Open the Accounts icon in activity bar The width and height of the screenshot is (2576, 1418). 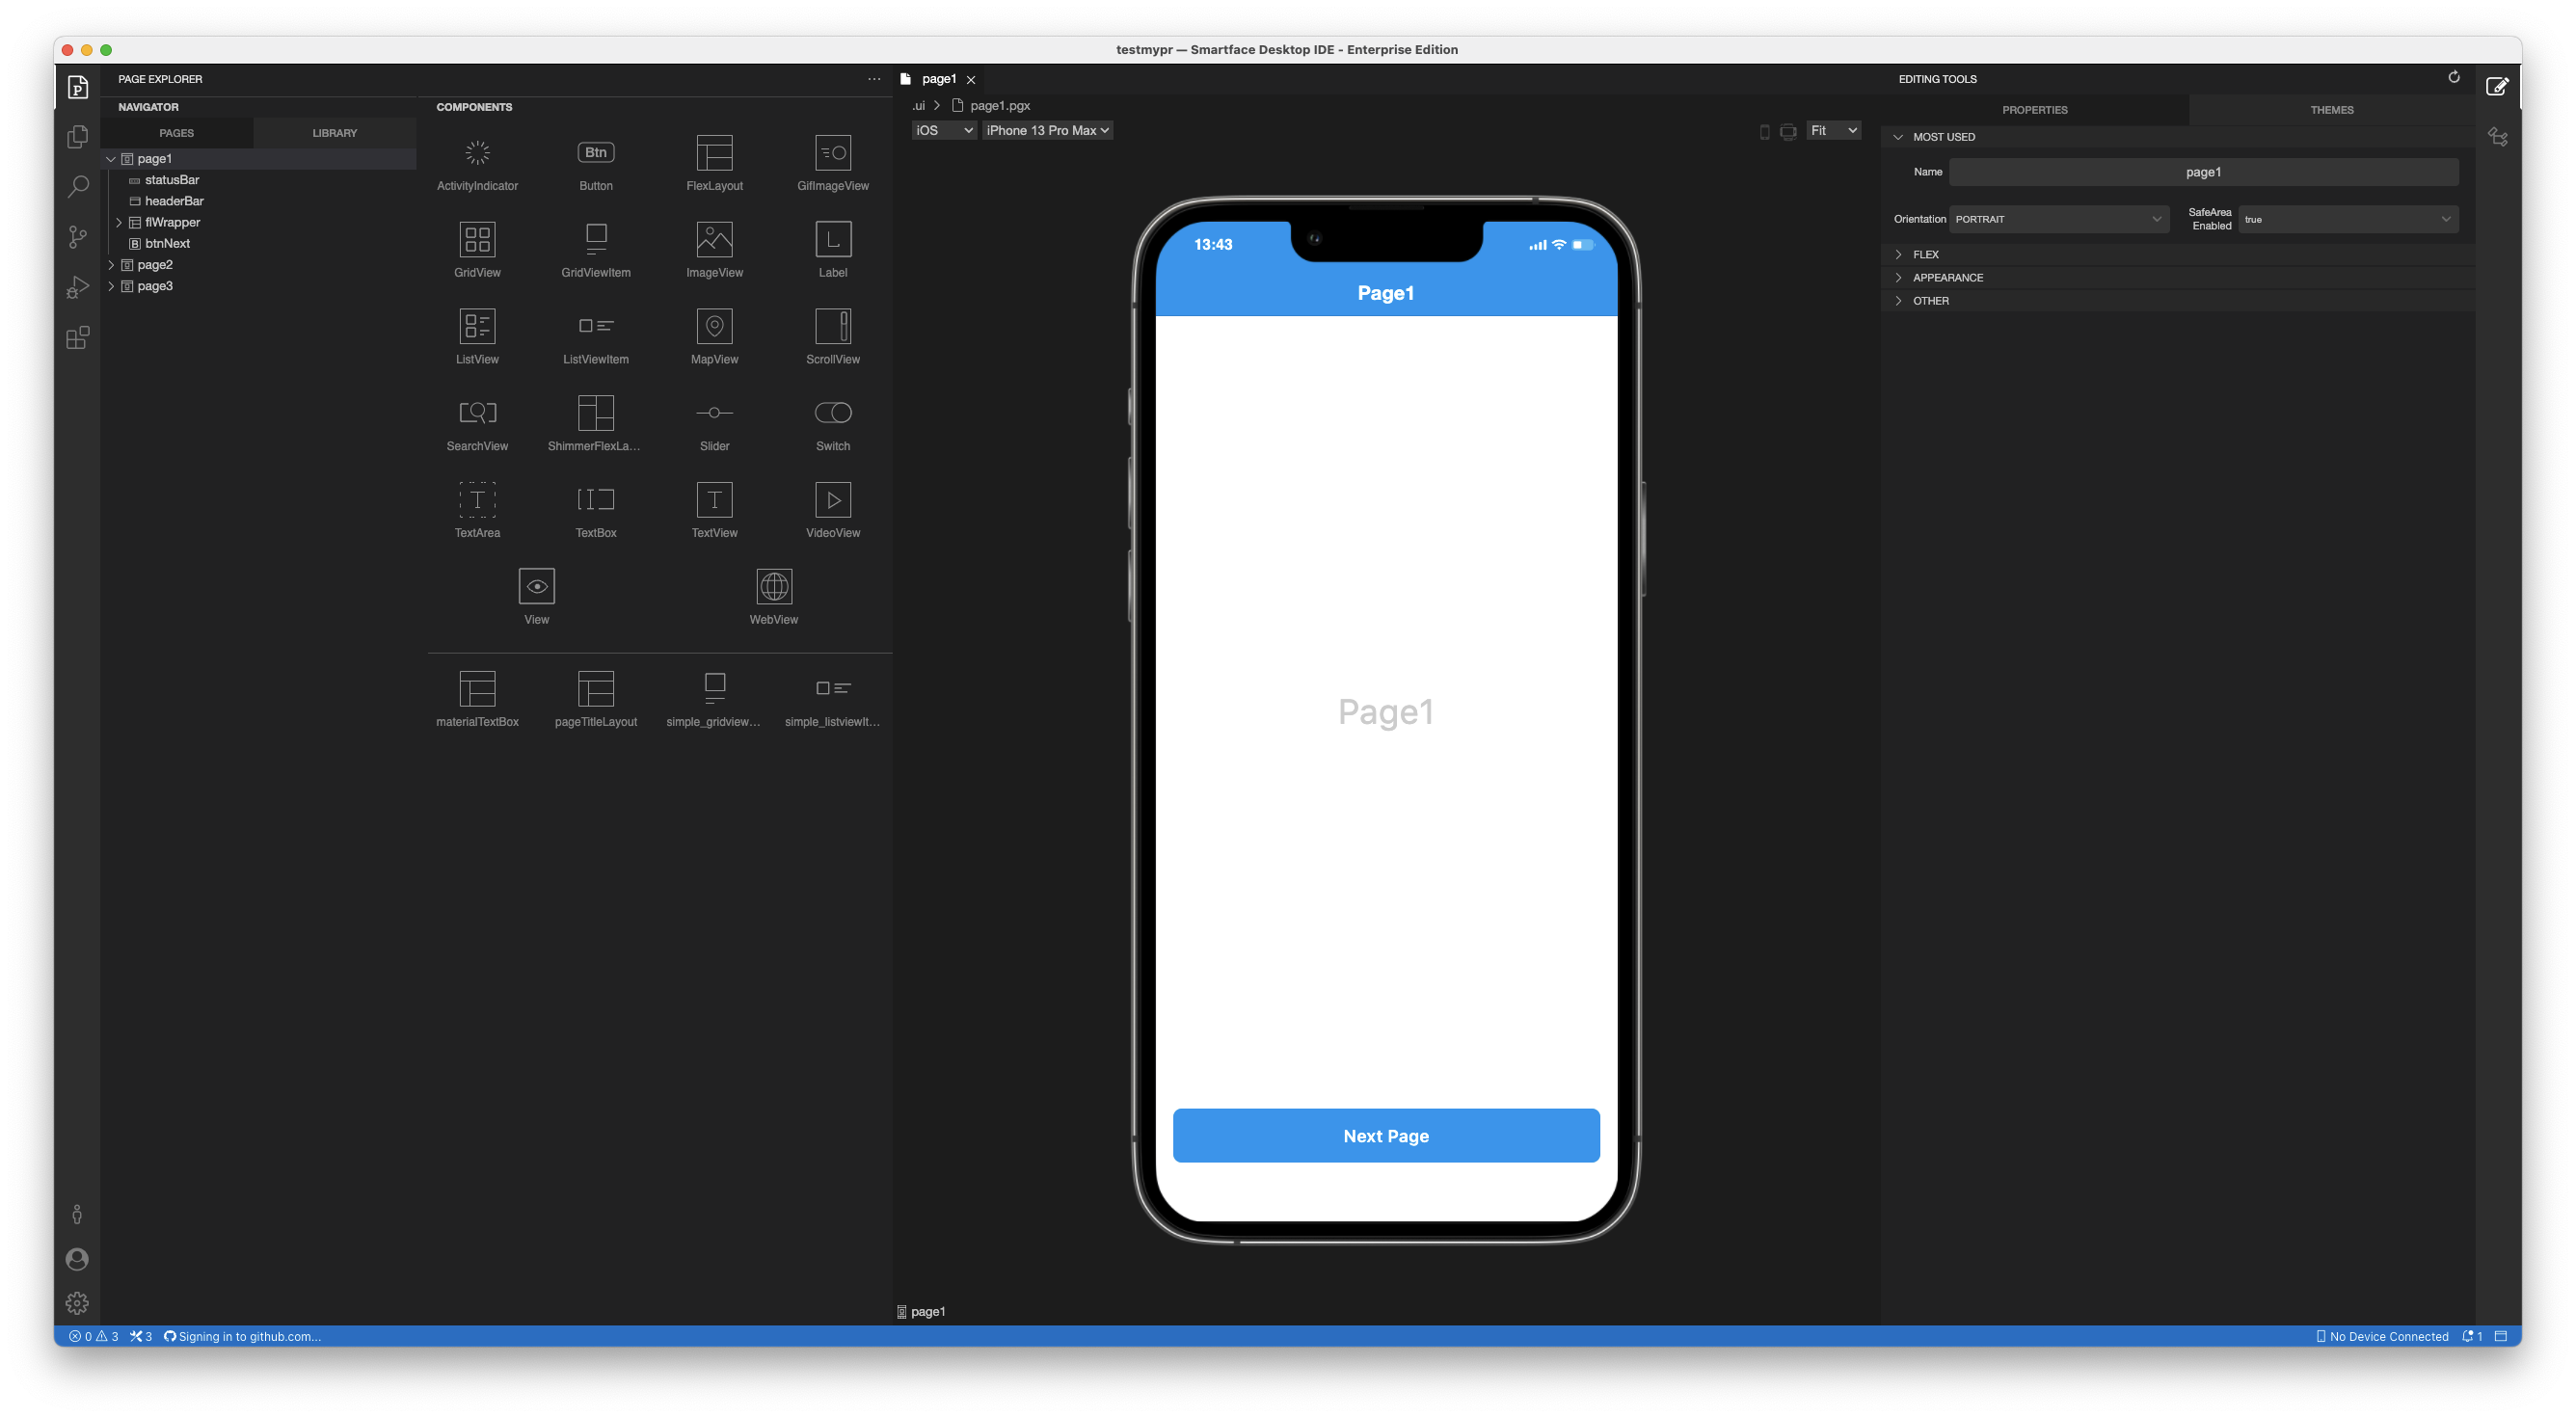coord(77,1259)
